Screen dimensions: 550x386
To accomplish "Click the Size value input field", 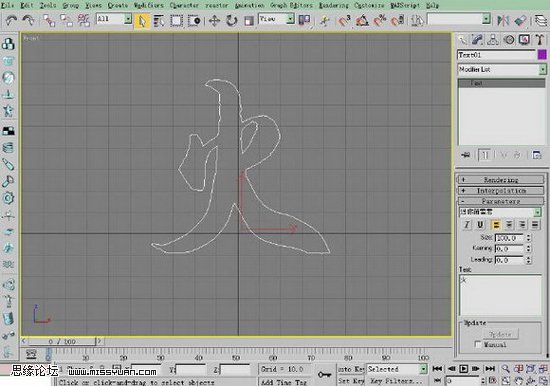I will (509, 238).
